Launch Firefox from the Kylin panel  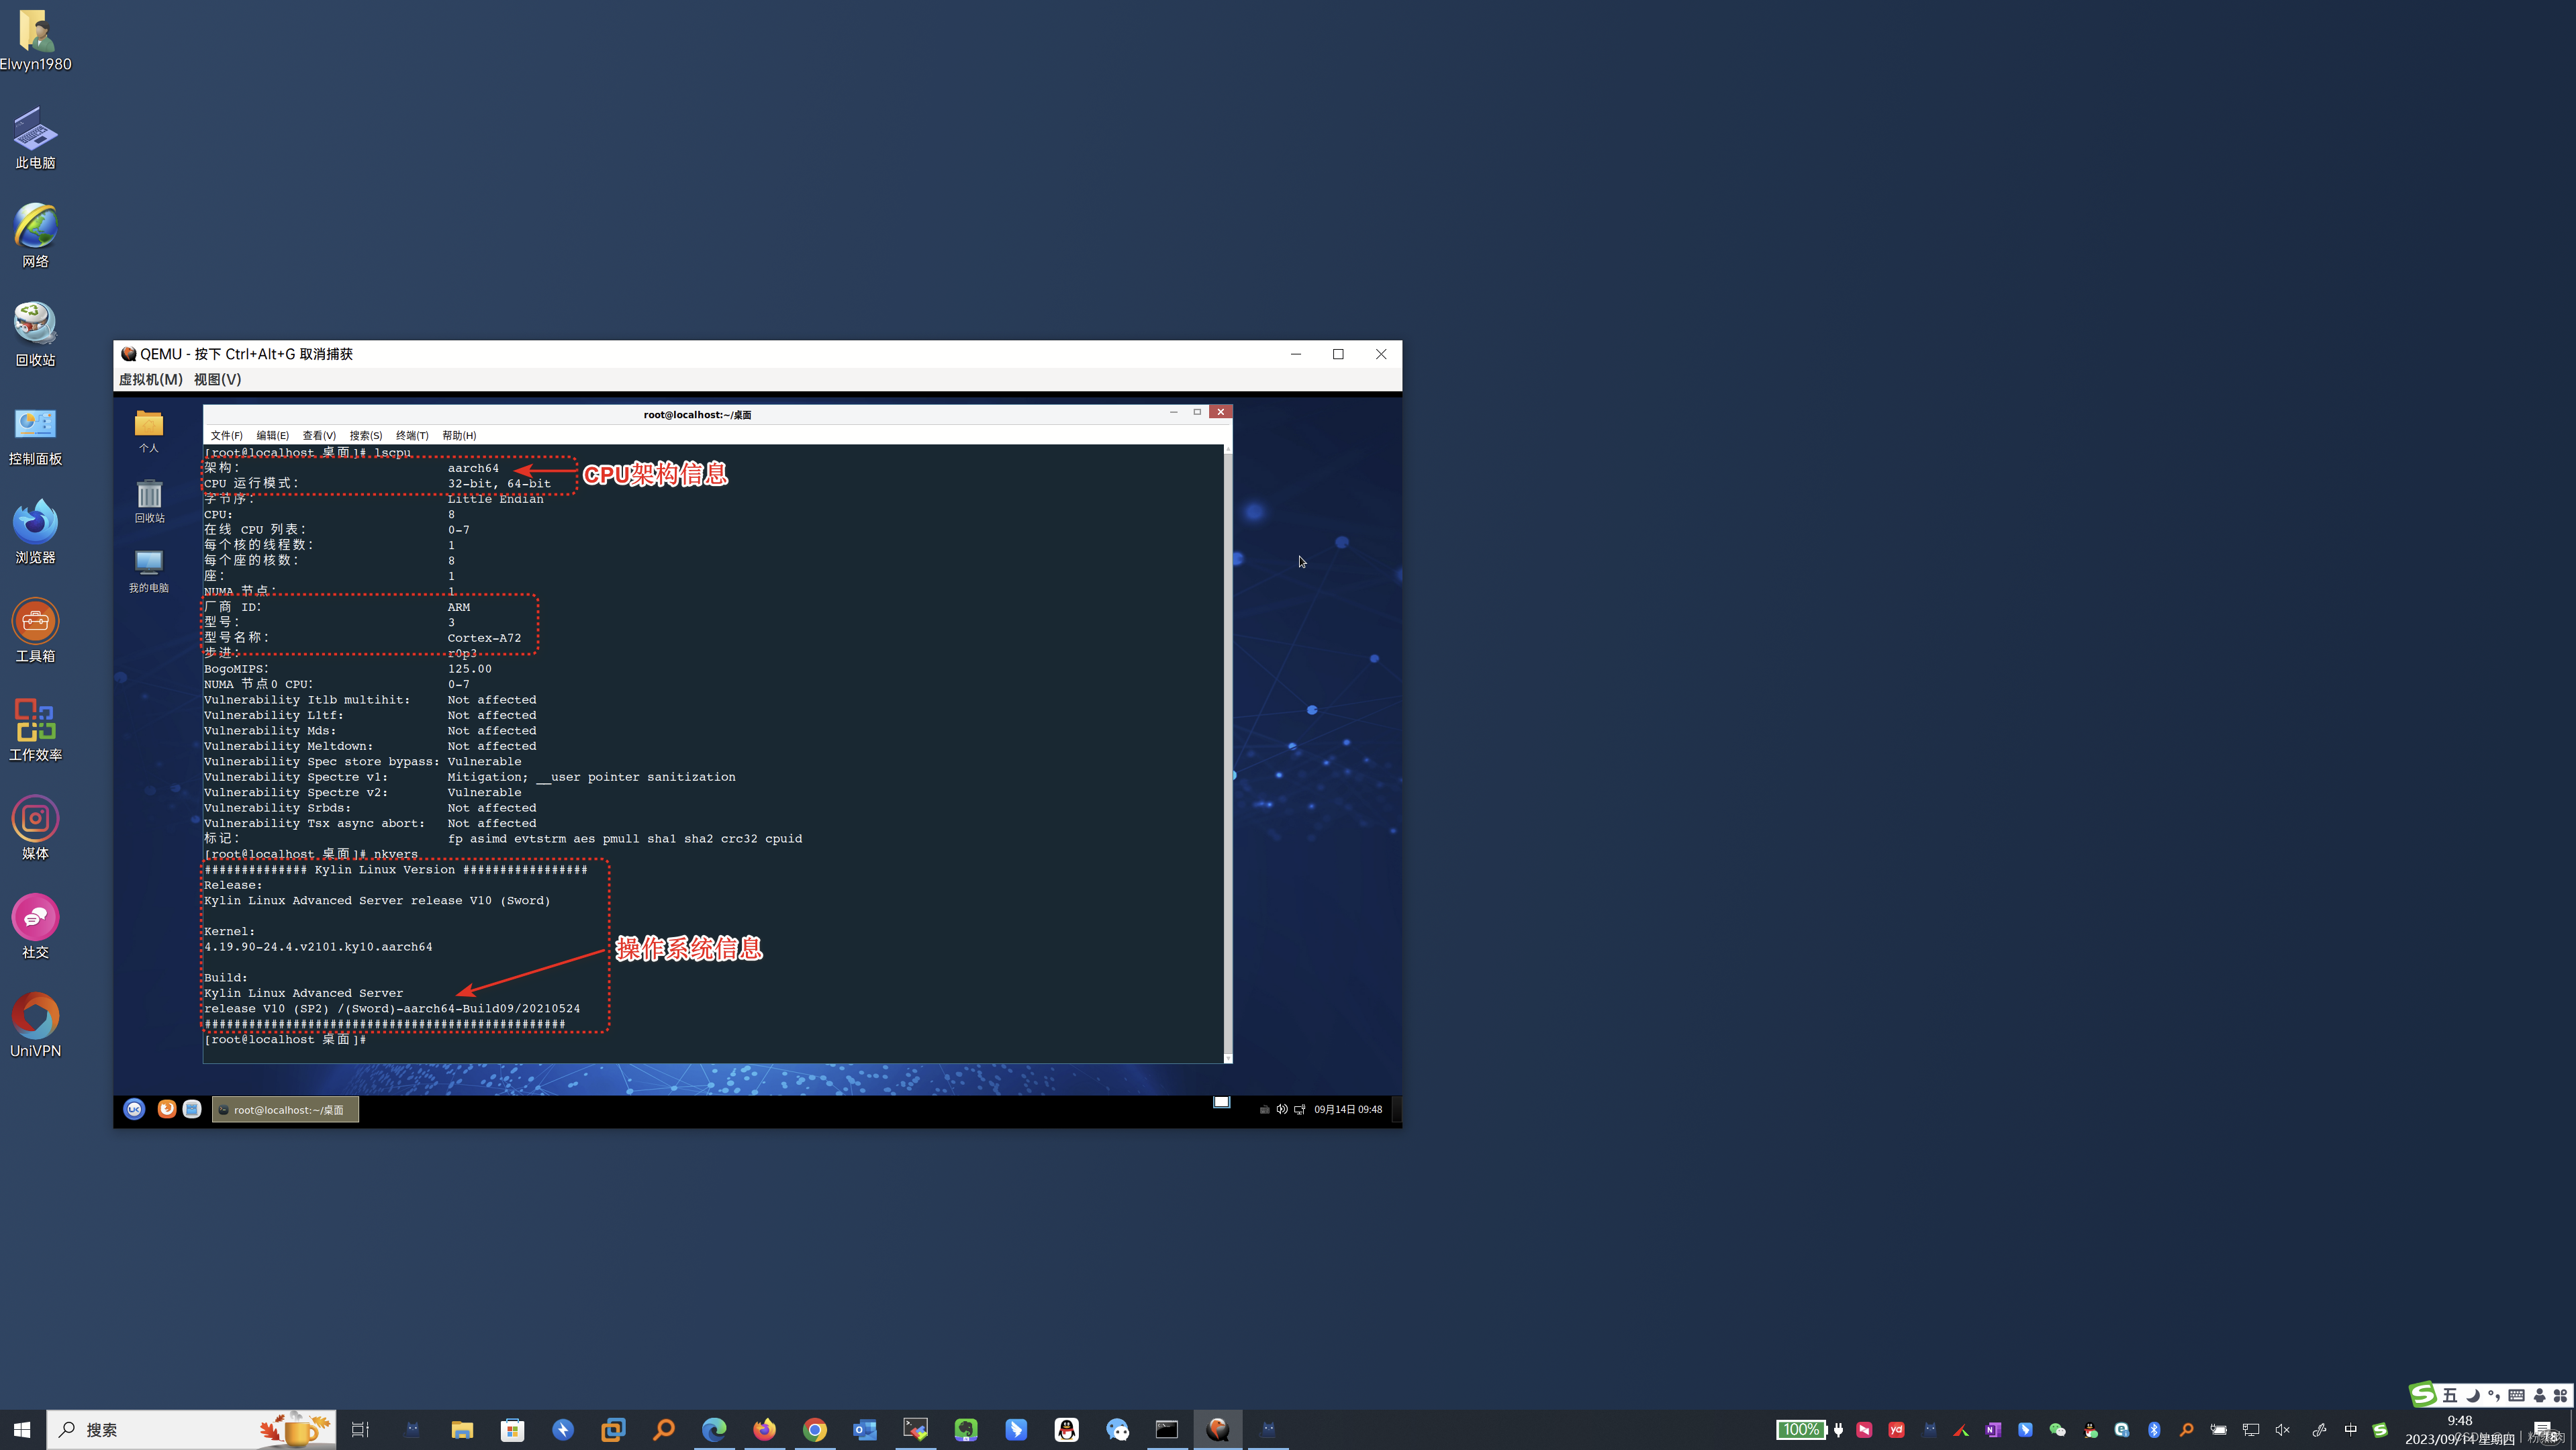[167, 1109]
